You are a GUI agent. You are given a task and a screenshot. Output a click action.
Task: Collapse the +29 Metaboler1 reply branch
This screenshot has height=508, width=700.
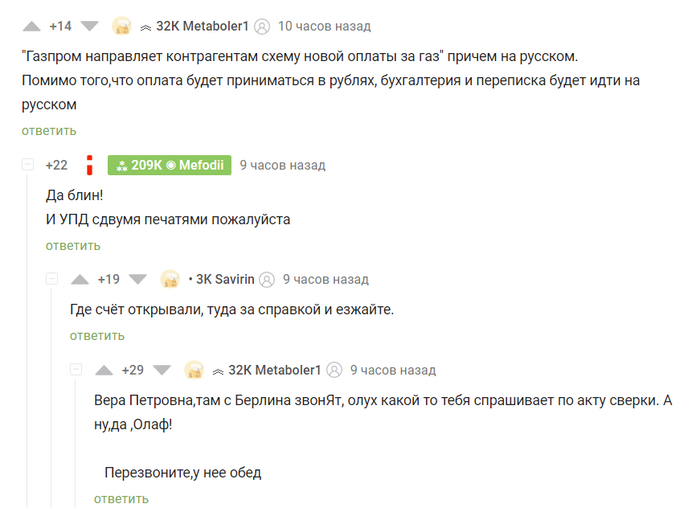[x=75, y=370]
